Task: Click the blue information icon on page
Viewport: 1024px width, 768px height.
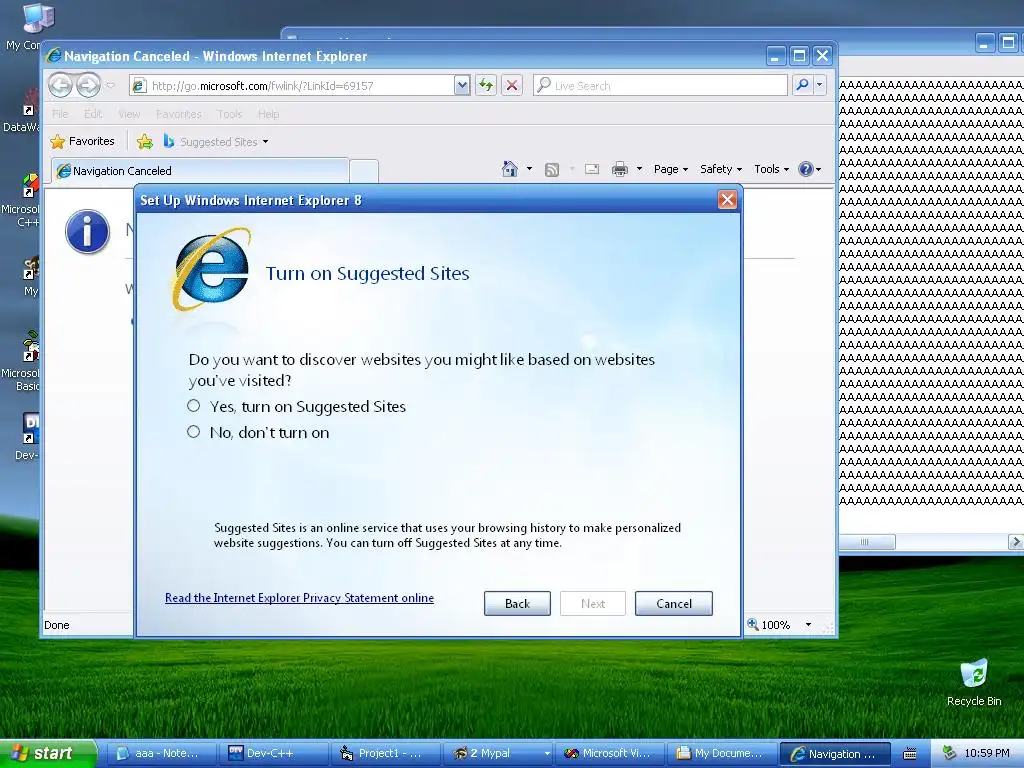Action: pos(87,231)
